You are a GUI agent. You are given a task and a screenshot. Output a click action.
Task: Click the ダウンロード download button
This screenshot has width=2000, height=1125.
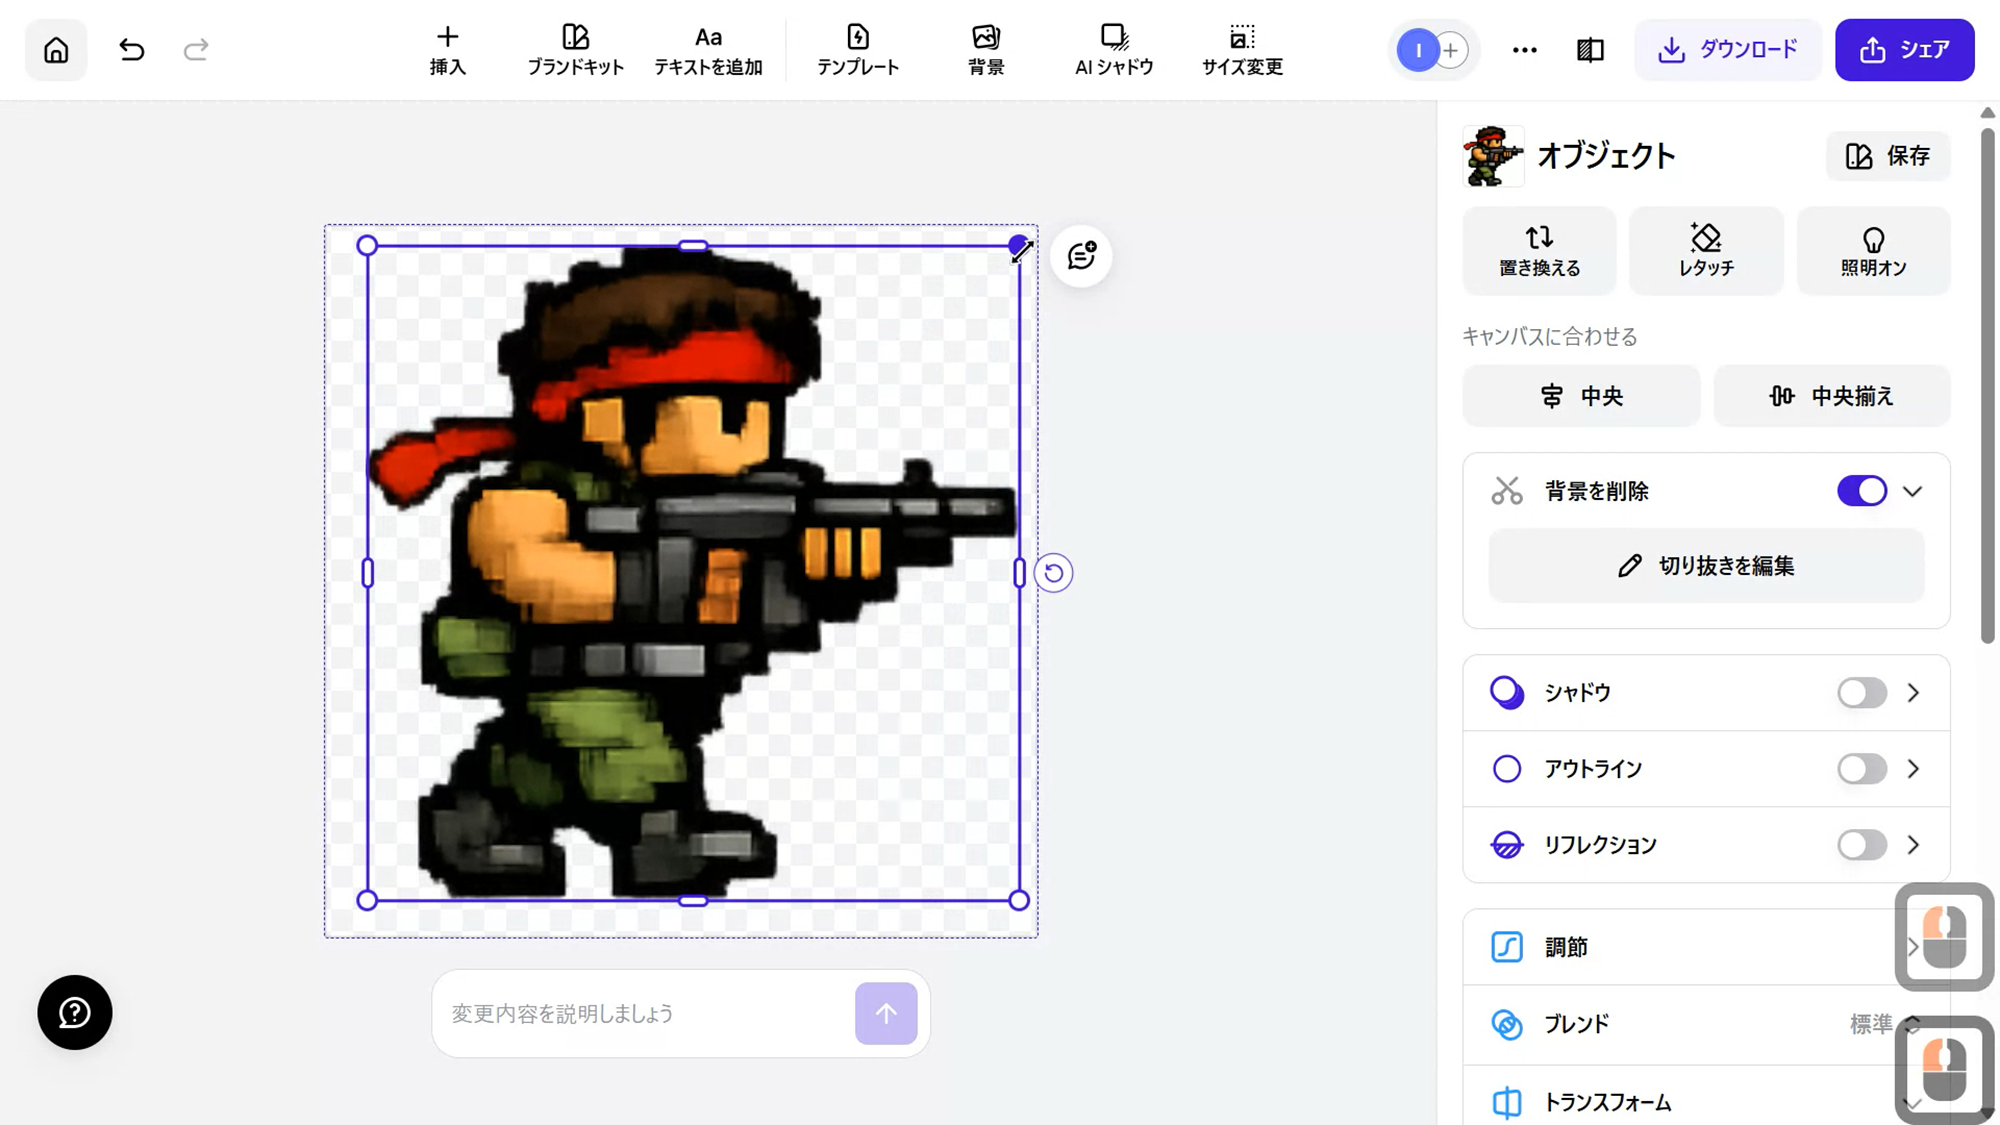[x=1728, y=50]
